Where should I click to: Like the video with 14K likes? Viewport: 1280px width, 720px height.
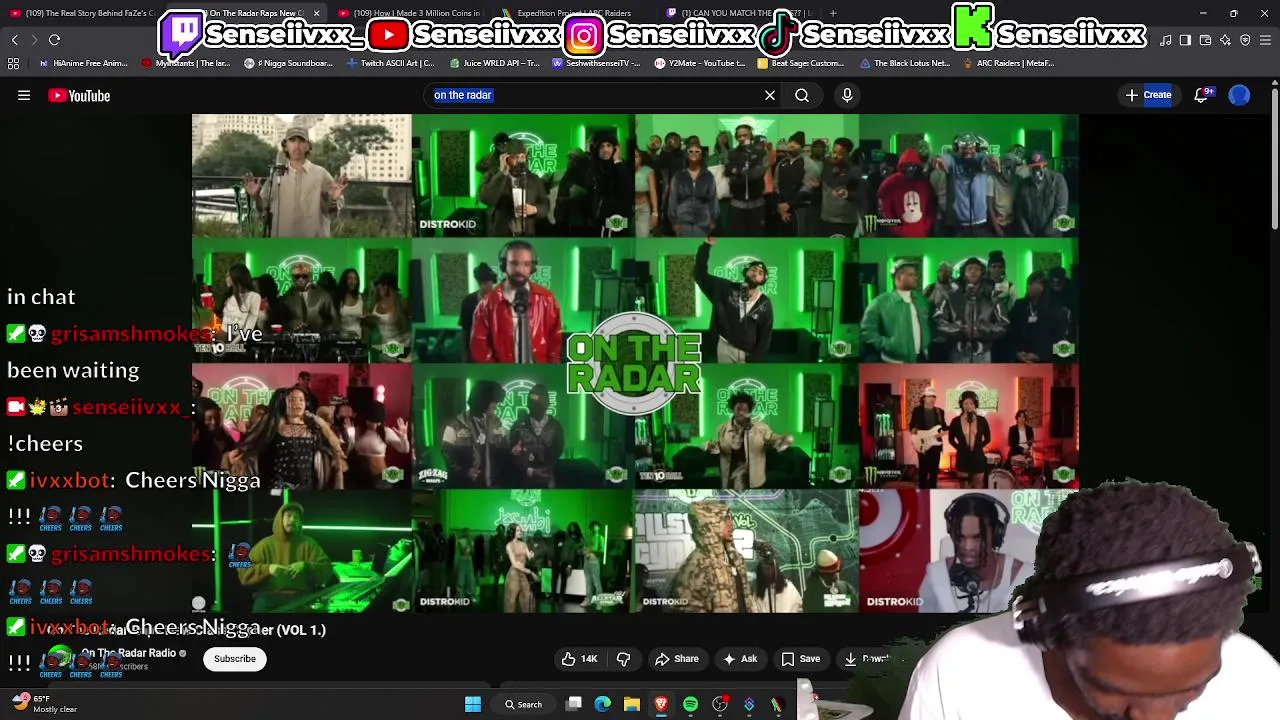[x=579, y=659]
